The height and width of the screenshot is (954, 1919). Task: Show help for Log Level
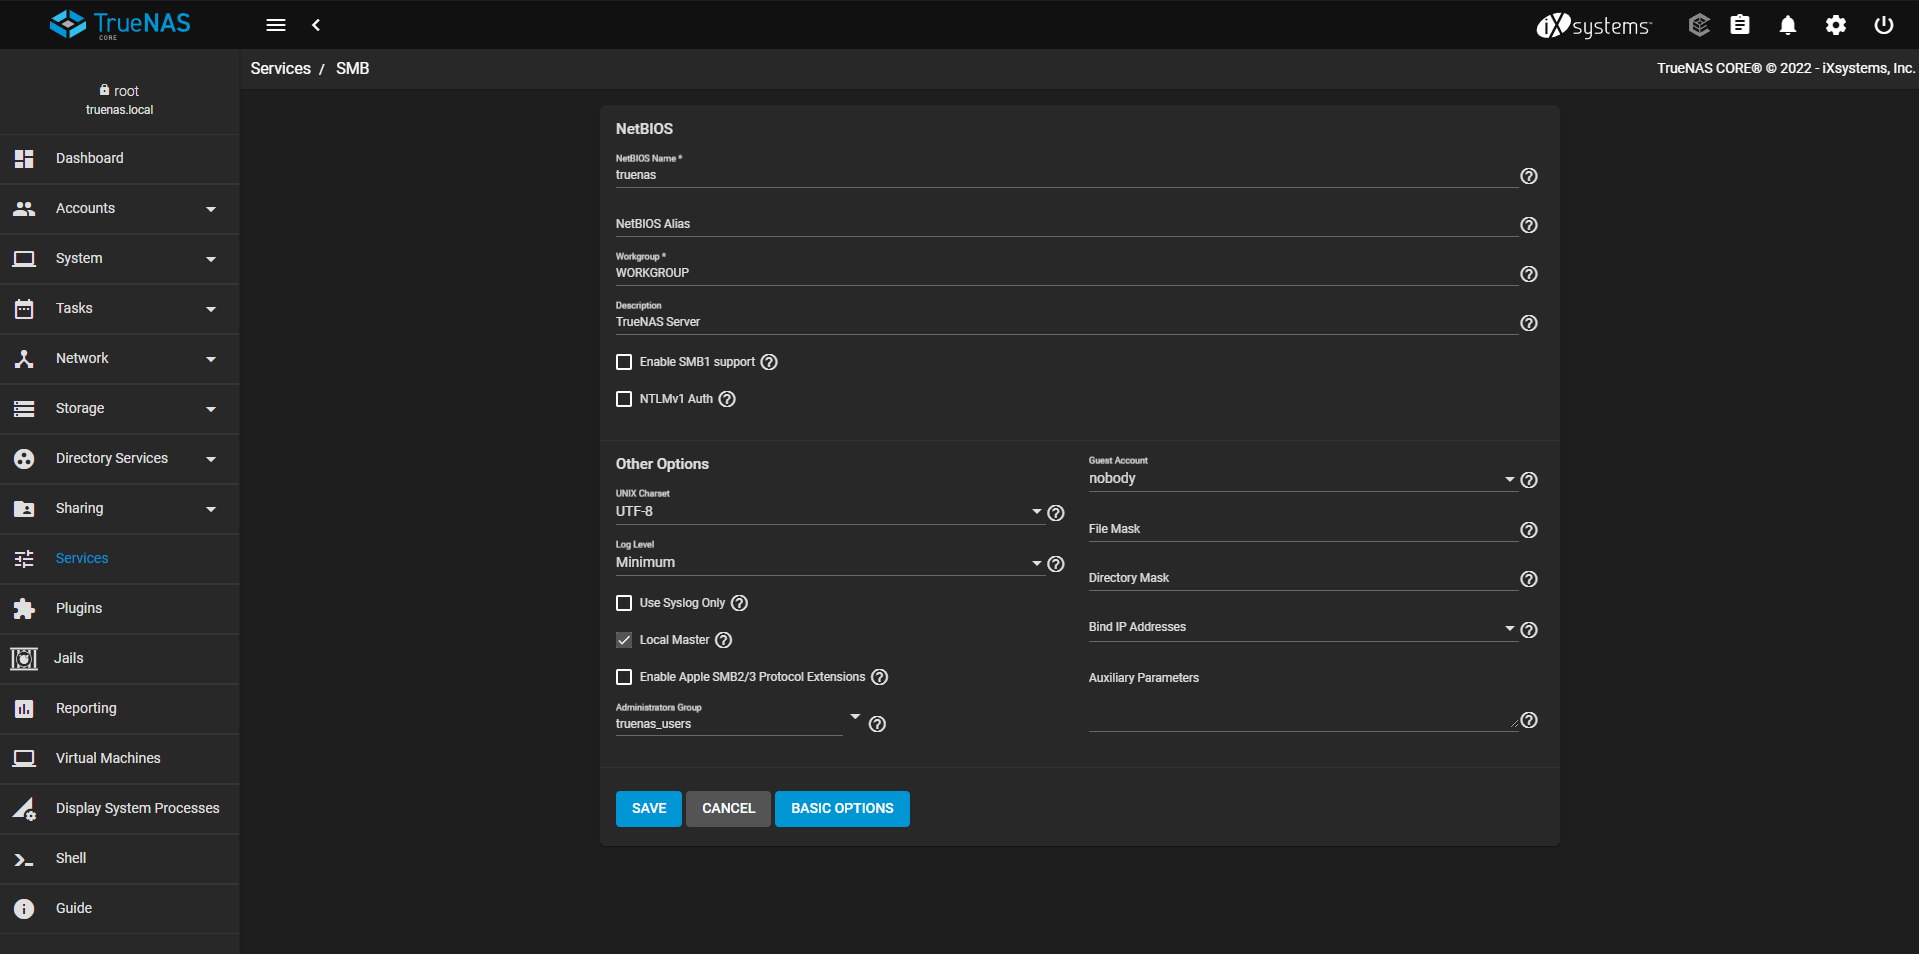(x=1056, y=564)
